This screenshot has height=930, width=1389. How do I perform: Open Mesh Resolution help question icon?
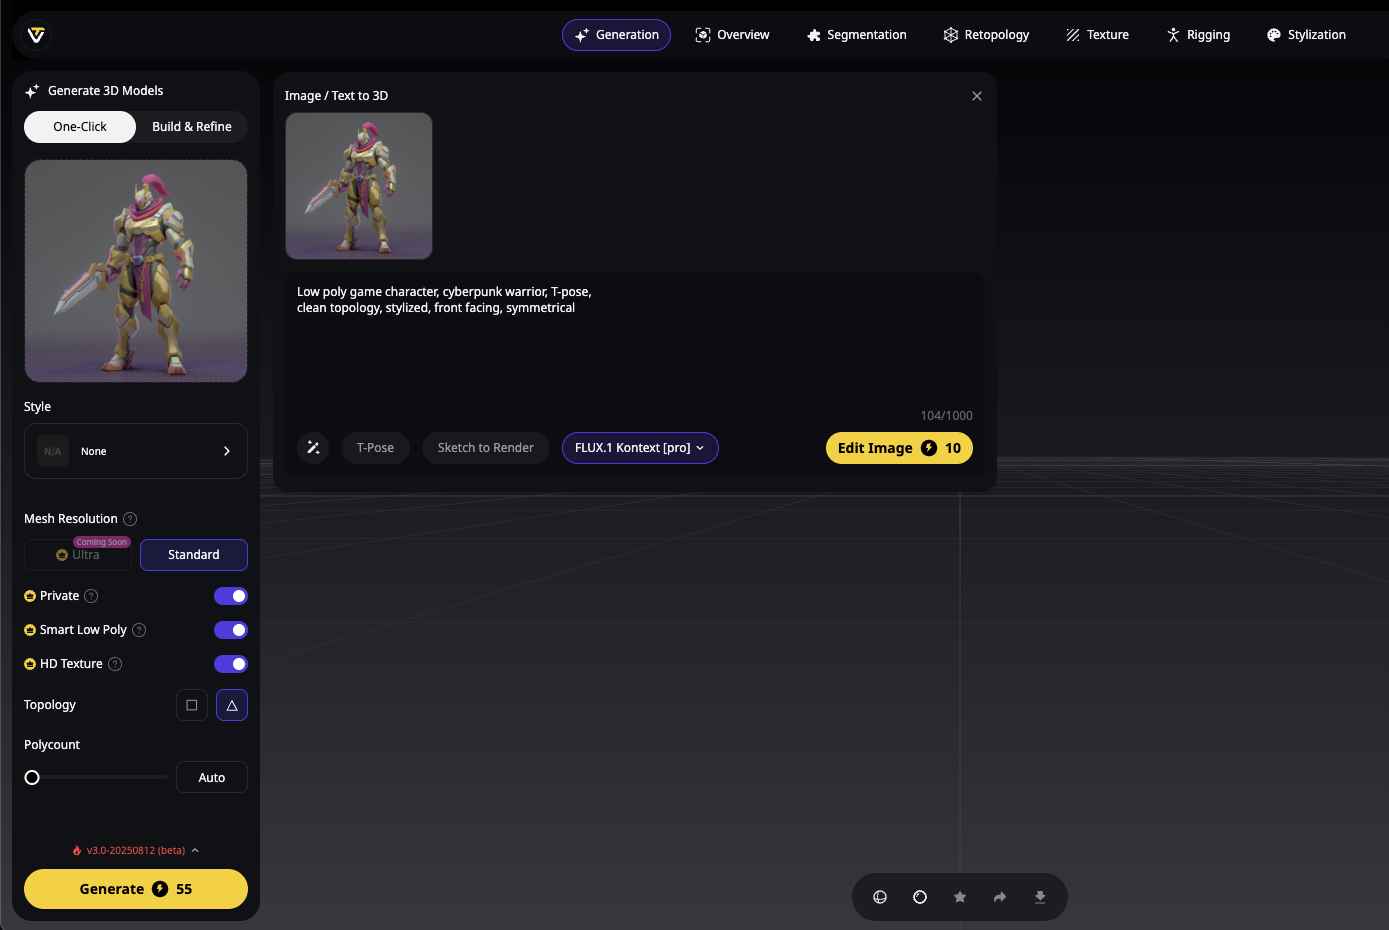point(130,519)
